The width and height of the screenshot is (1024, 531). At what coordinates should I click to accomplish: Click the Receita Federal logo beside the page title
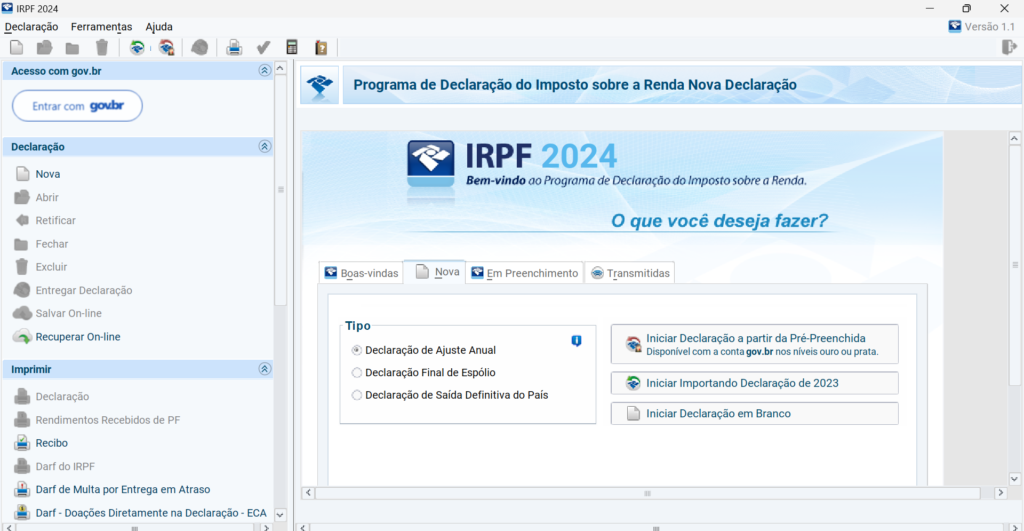pyautogui.click(x=319, y=85)
